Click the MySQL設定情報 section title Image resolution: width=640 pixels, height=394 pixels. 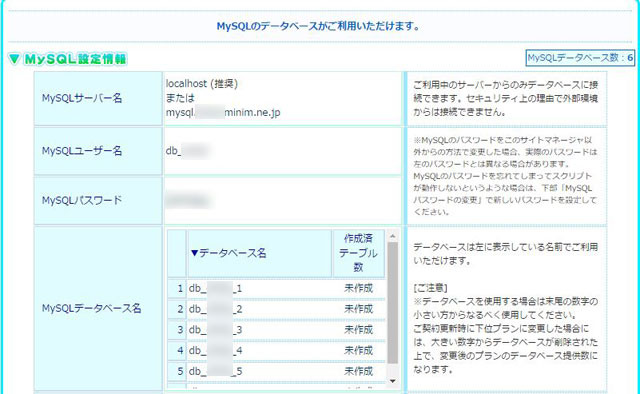[76, 59]
